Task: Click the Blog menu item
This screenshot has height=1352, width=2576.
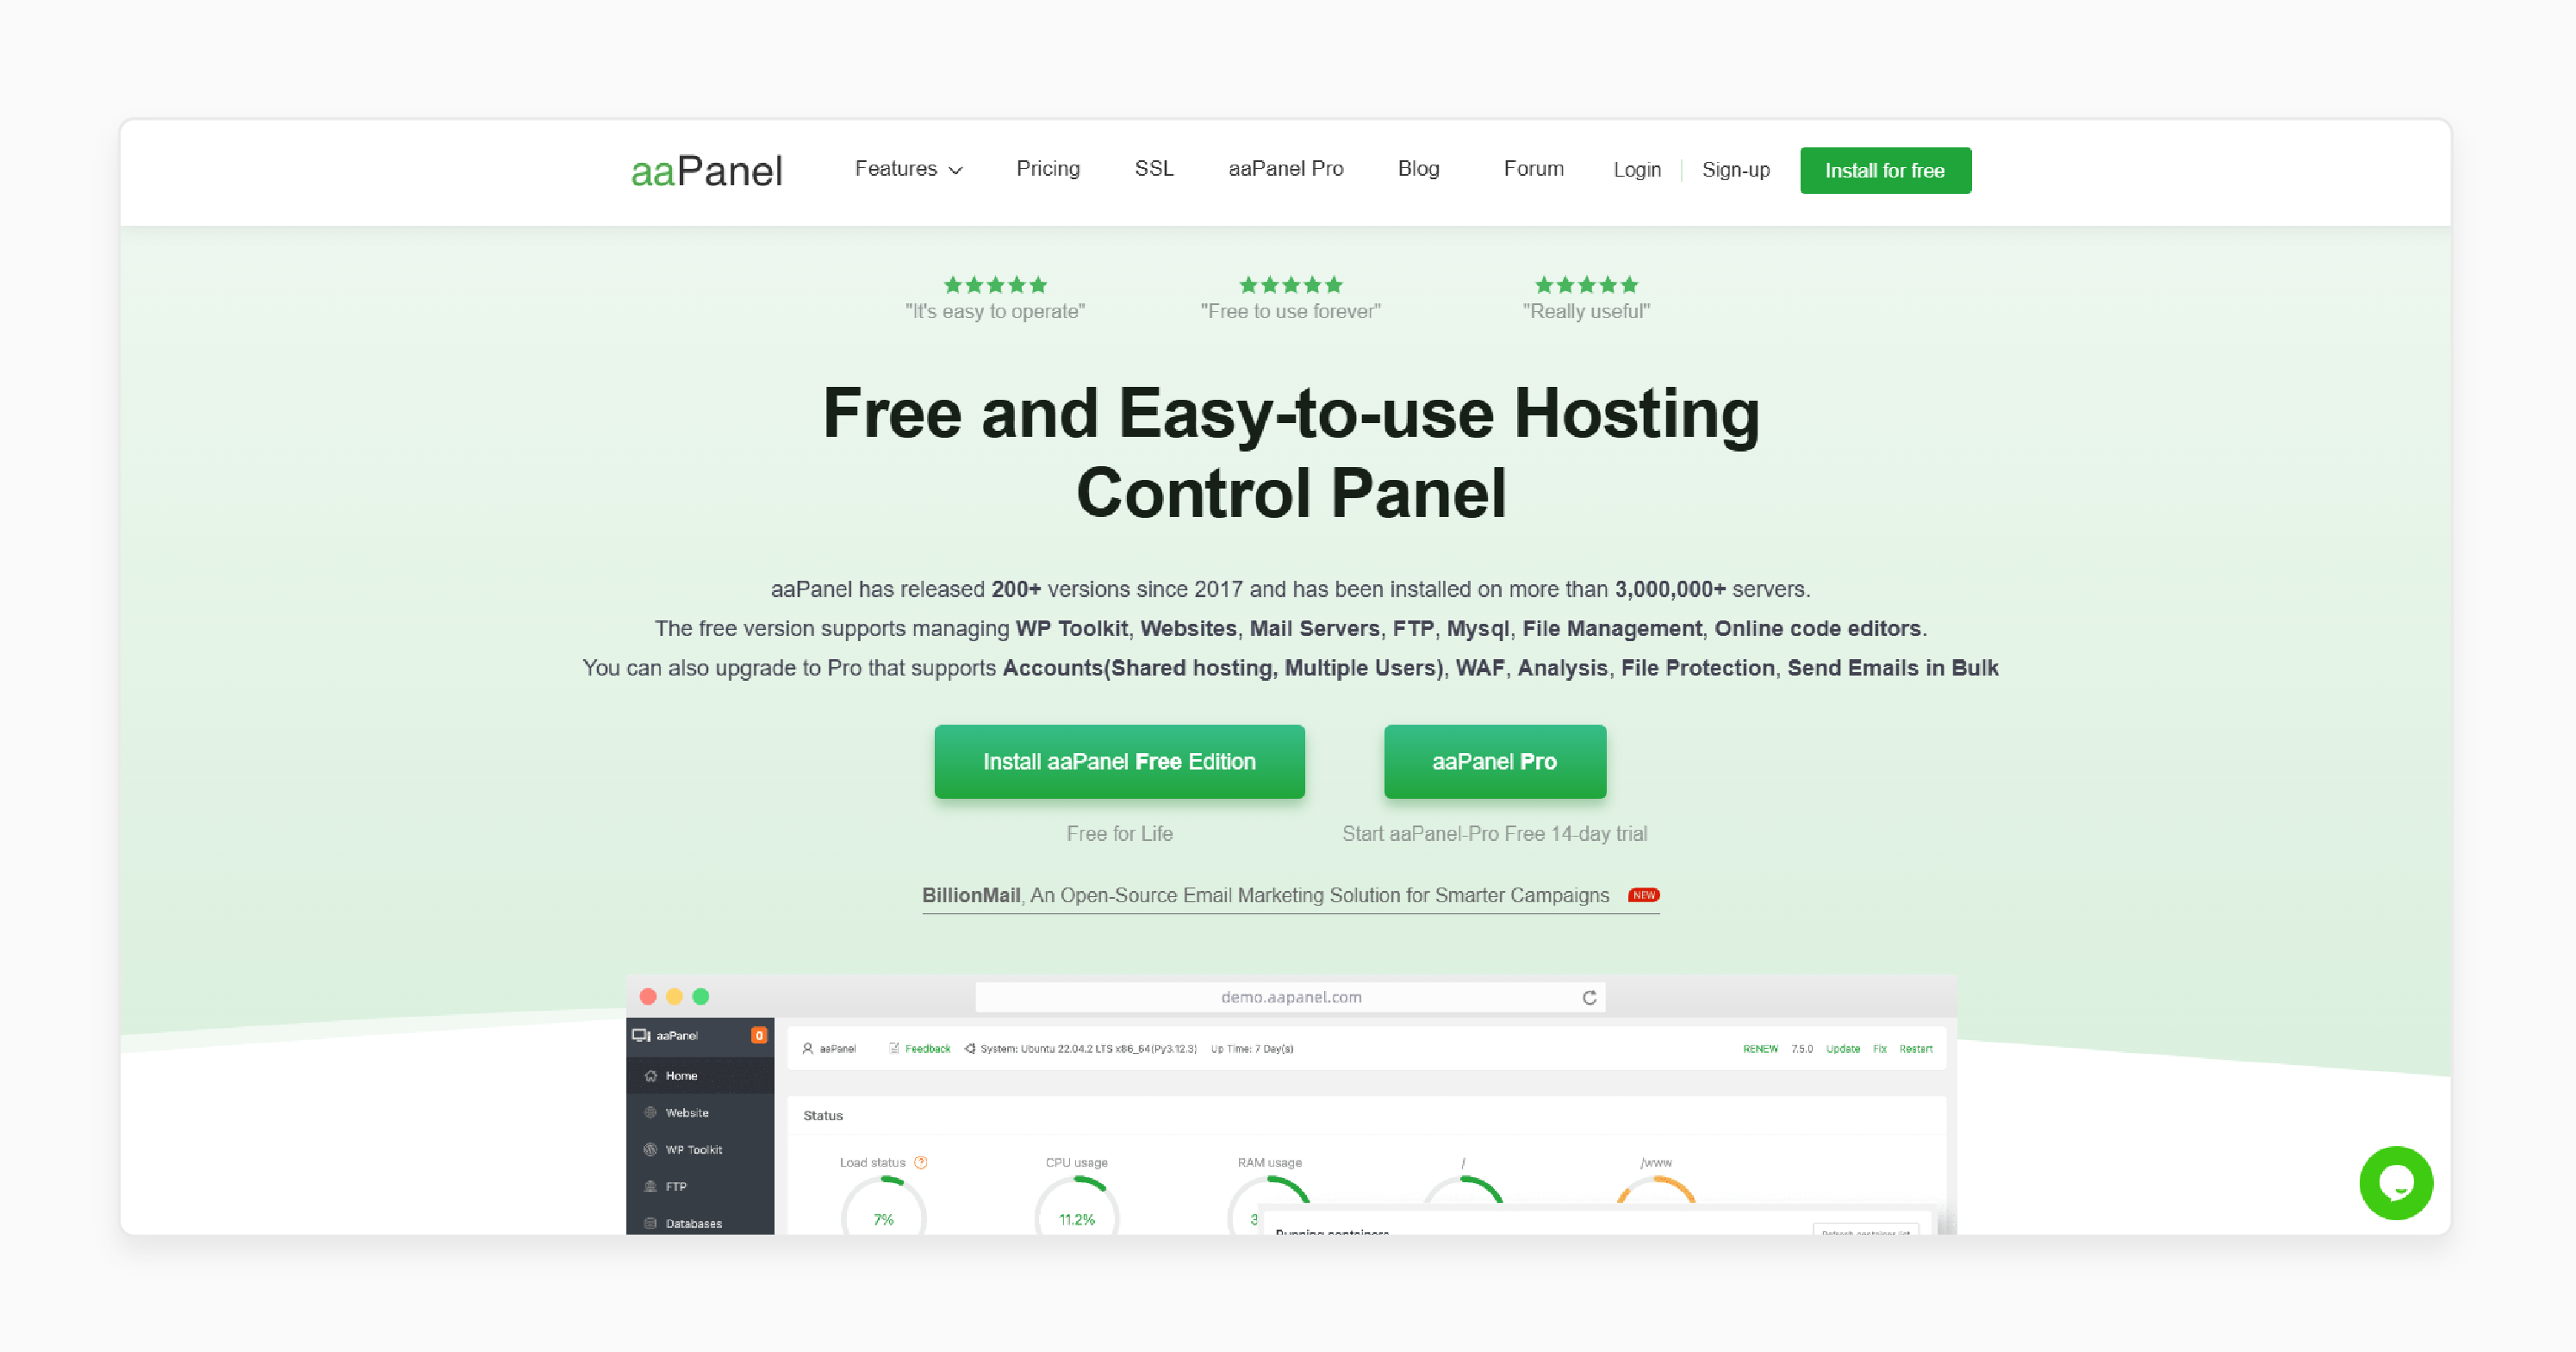Action: pos(1421,169)
